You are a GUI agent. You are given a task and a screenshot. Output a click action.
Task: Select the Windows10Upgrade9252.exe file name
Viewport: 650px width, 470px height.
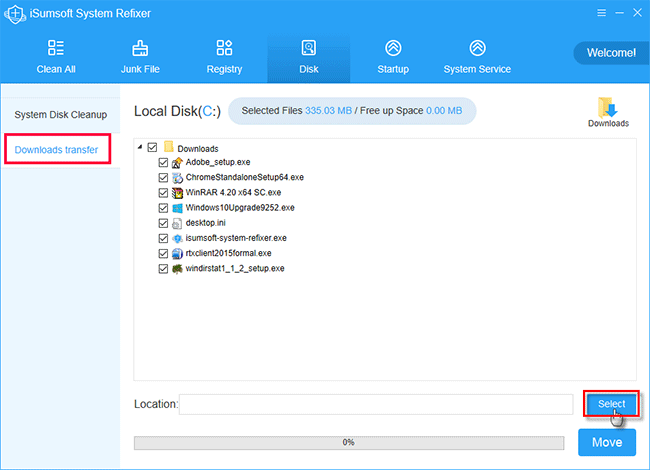[x=240, y=208]
